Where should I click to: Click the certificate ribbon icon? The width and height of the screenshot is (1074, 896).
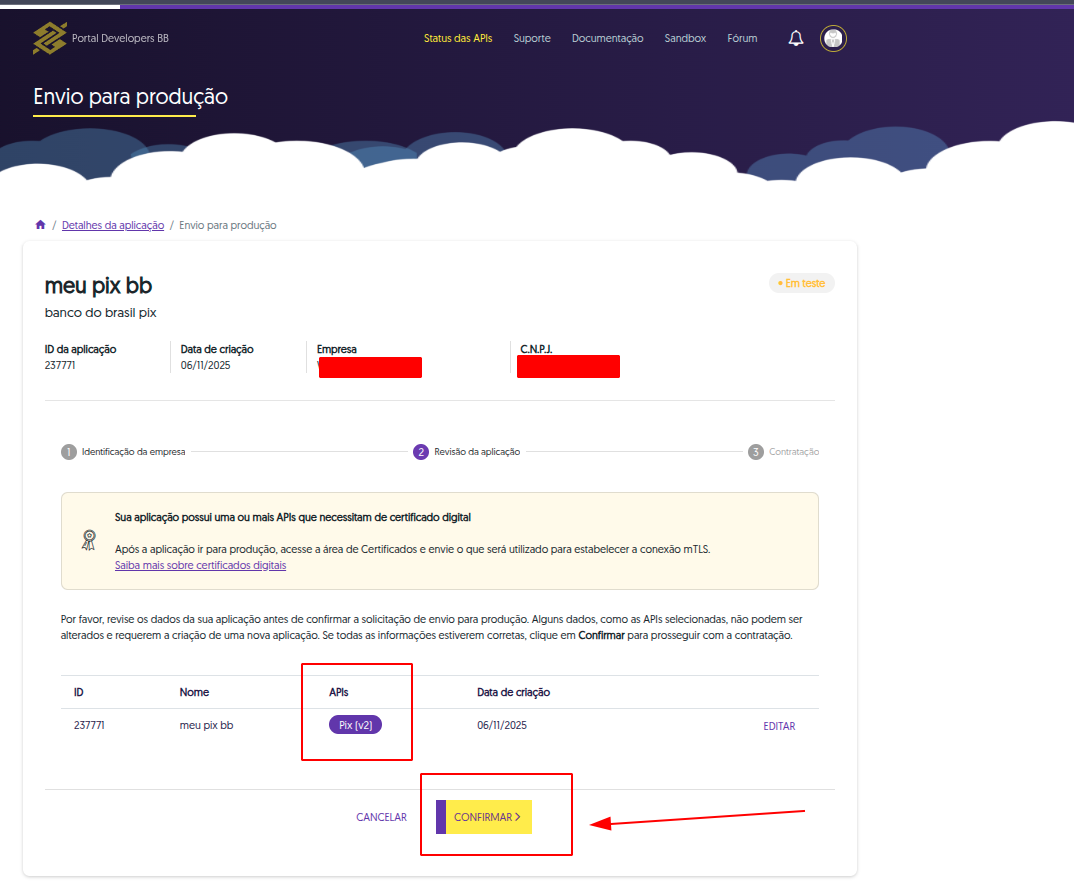click(x=89, y=540)
